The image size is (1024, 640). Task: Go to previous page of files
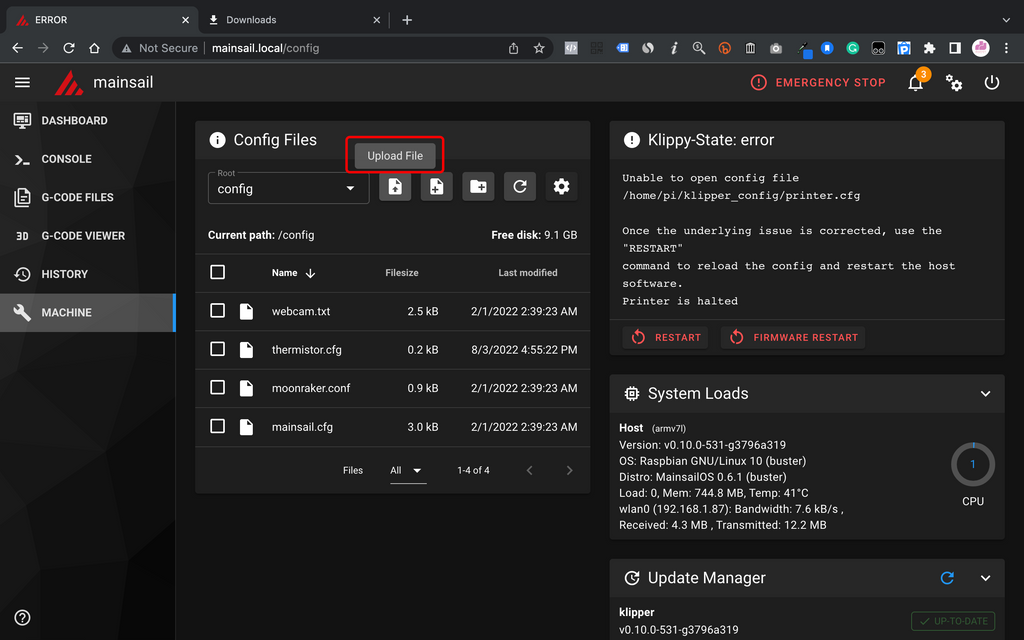[x=530, y=470]
